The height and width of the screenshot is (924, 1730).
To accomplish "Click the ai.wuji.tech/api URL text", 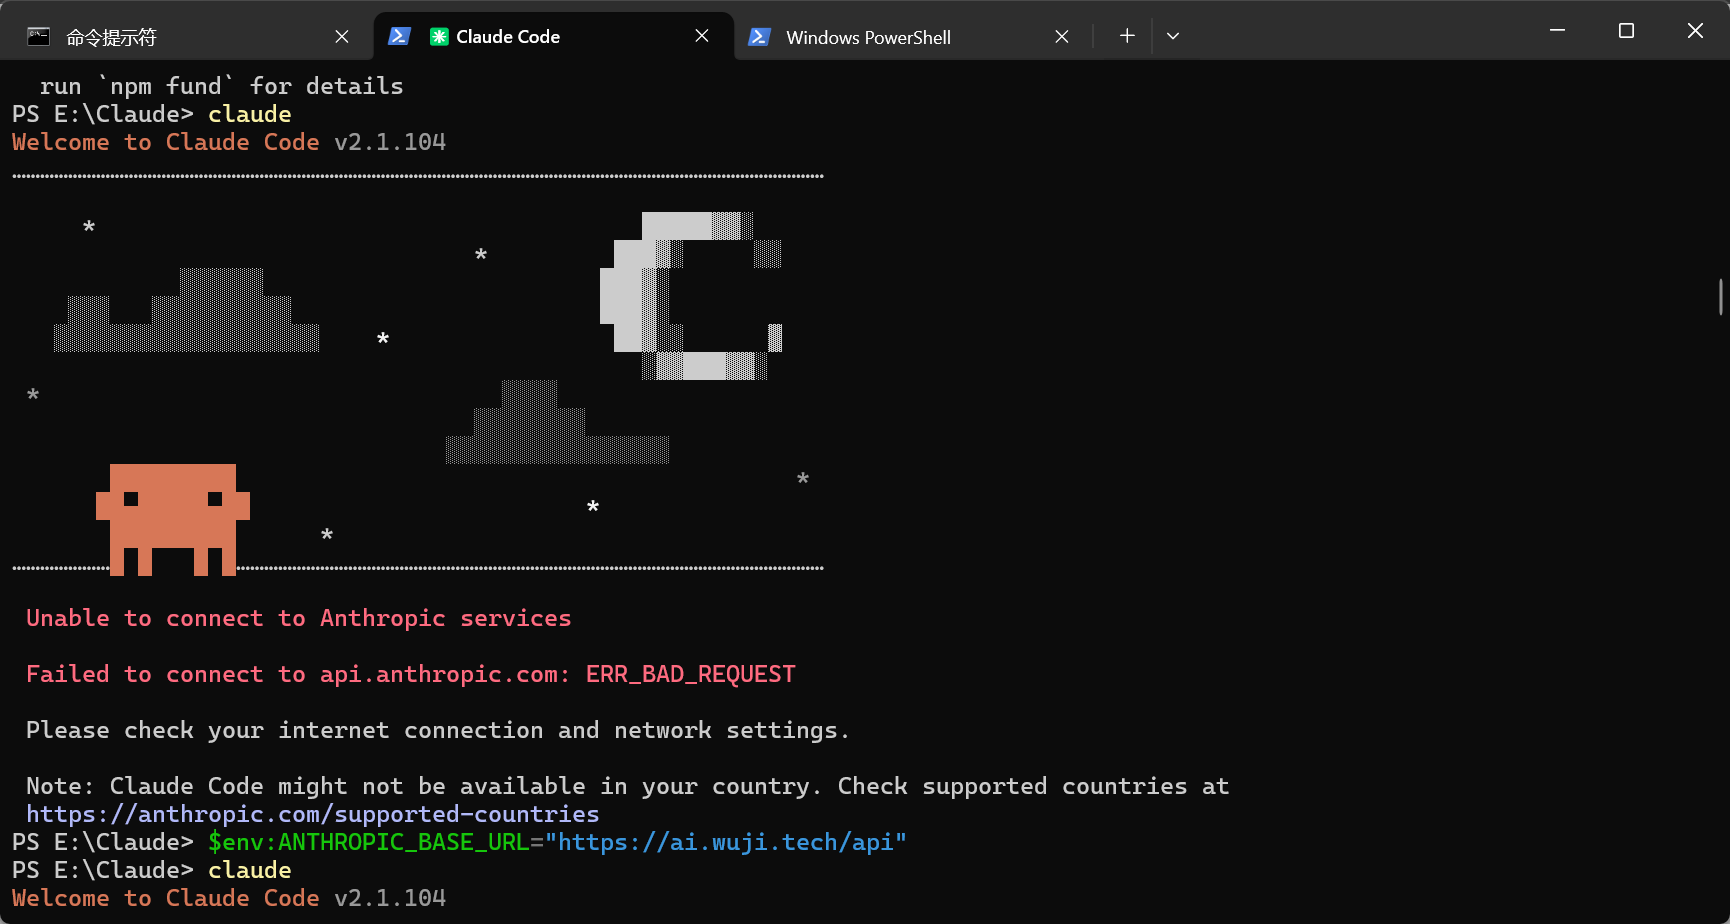I will (732, 842).
